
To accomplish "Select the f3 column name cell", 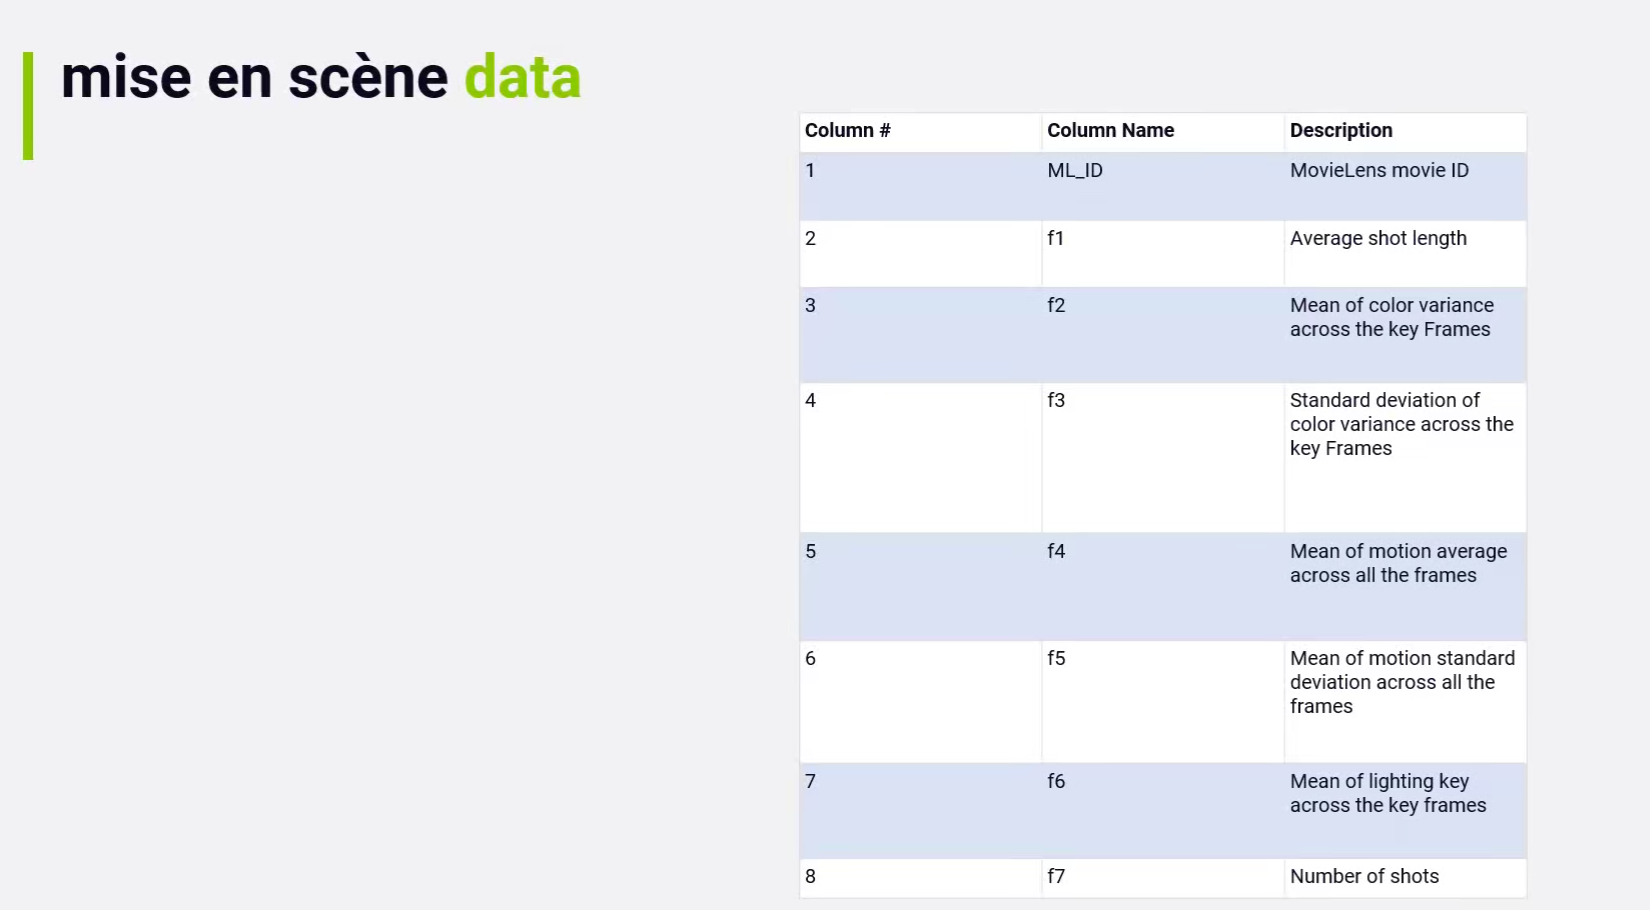I will (1056, 401).
